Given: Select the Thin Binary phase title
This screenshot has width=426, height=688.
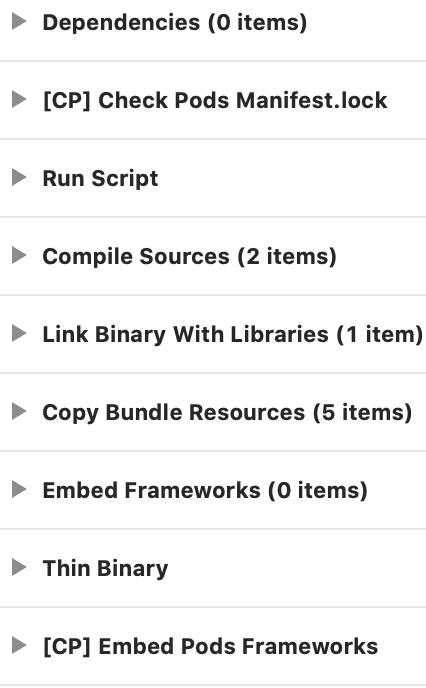Looking at the screenshot, I should tap(105, 569).
